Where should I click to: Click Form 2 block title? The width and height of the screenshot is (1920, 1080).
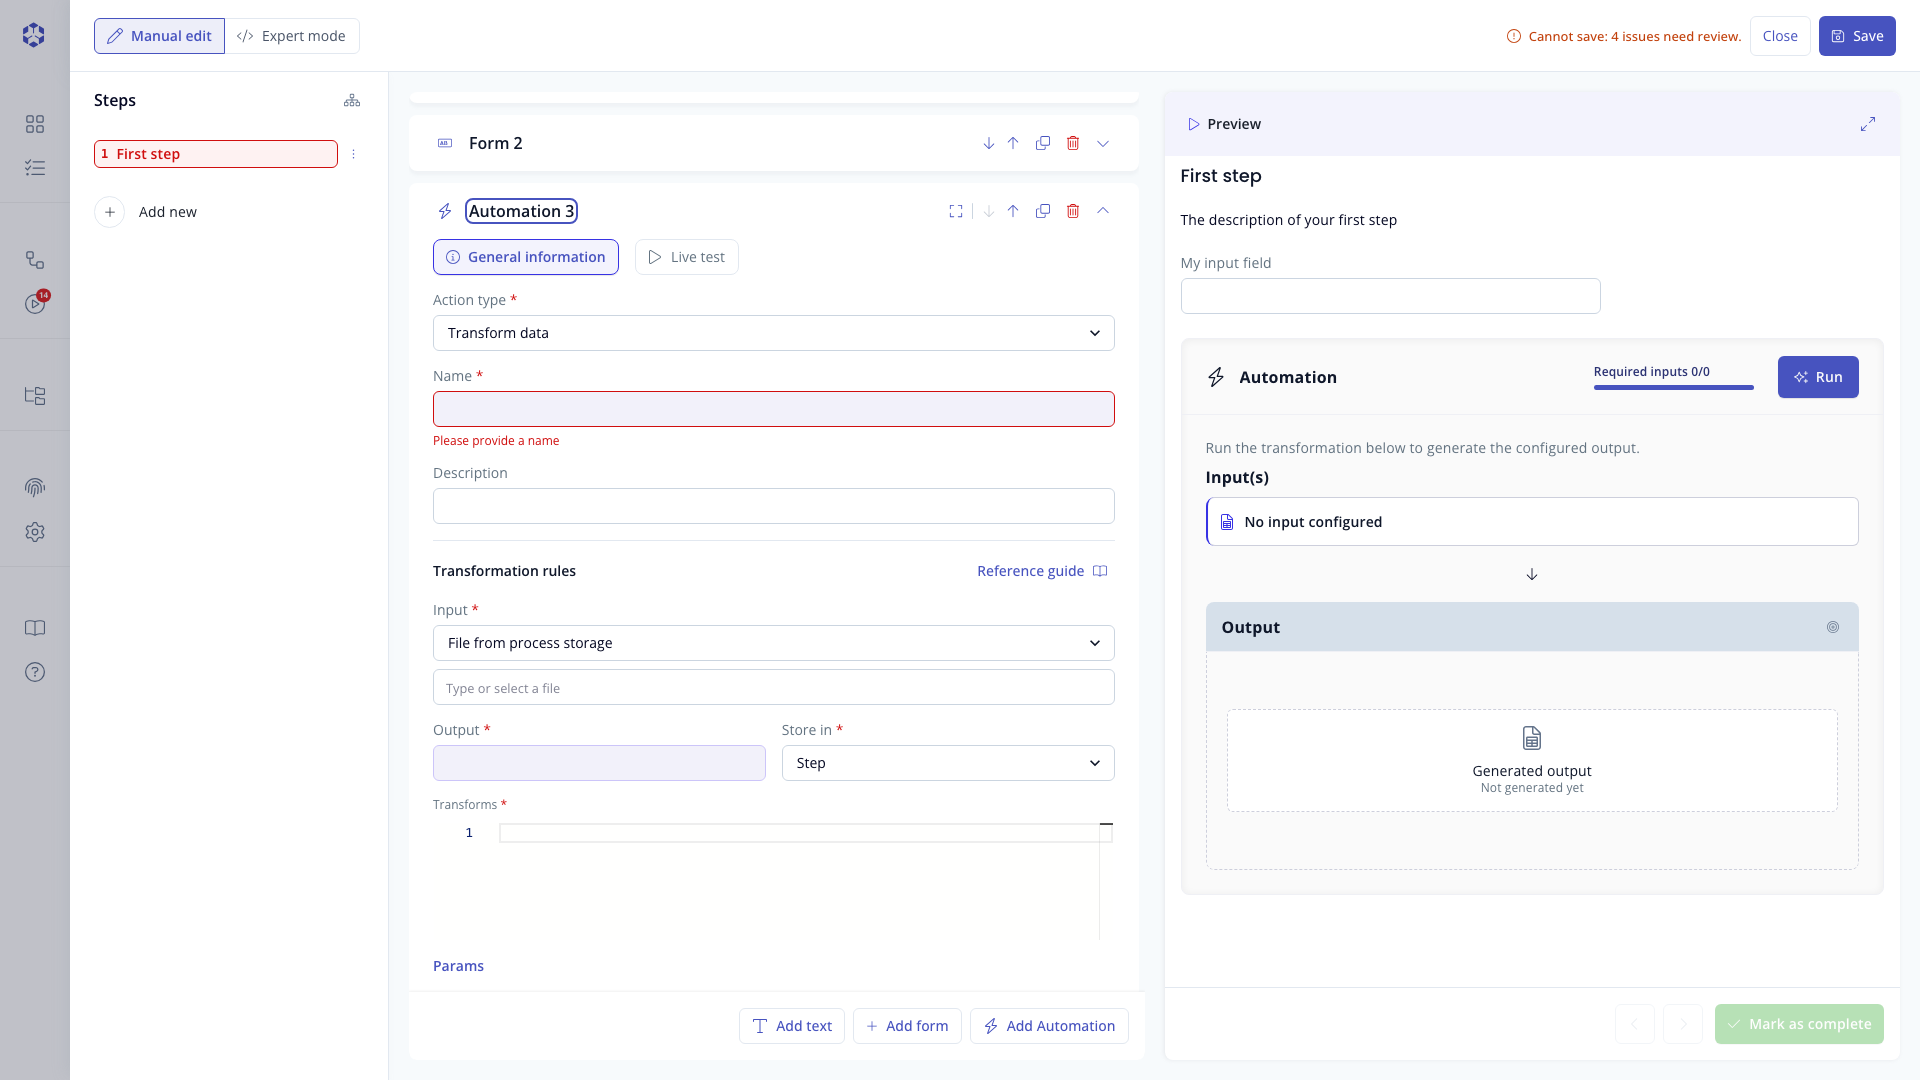coord(496,143)
